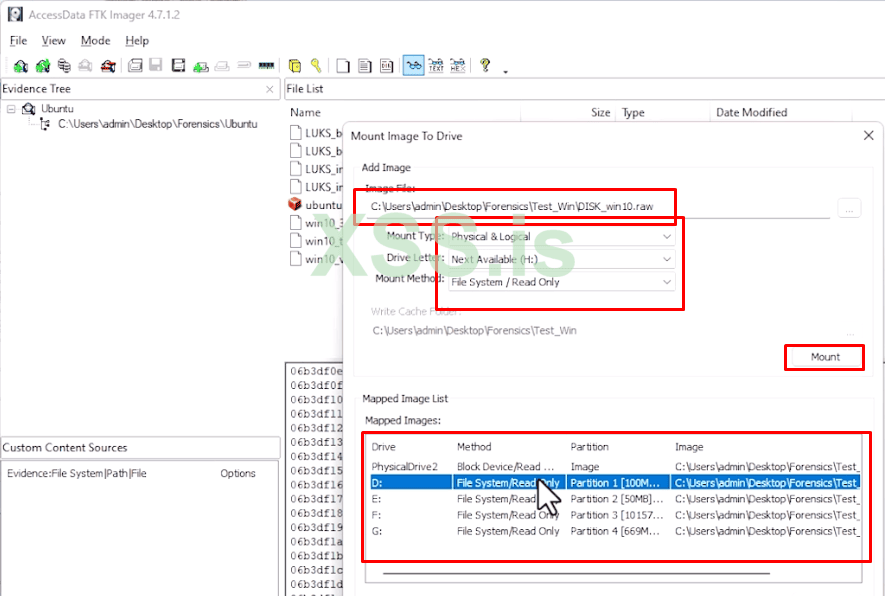Close the Evidence Tree pane
This screenshot has height=596, width=885.
[x=270, y=89]
